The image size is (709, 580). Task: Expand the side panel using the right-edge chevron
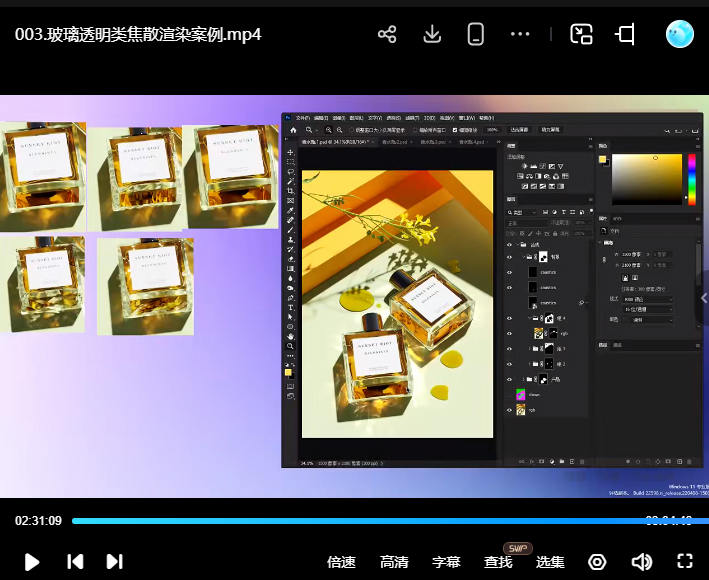point(703,299)
